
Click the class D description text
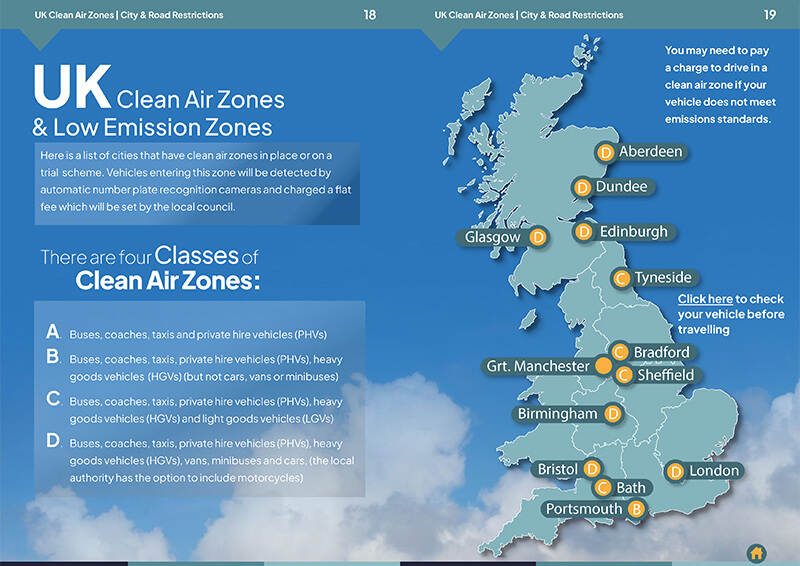(212, 460)
